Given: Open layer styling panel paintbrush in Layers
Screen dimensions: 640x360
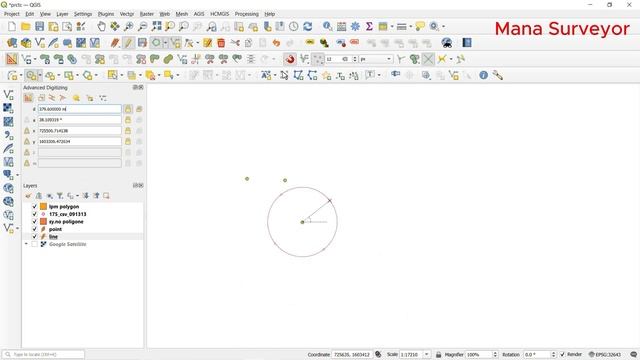Looking at the screenshot, I should point(28,196).
